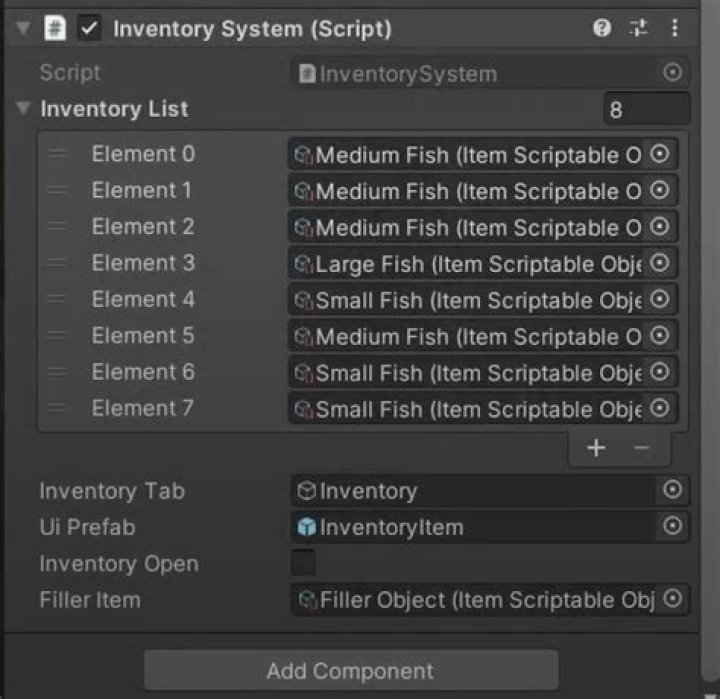The image size is (720, 699).
Task: Open the three-dot component context menu
Action: pos(675,29)
